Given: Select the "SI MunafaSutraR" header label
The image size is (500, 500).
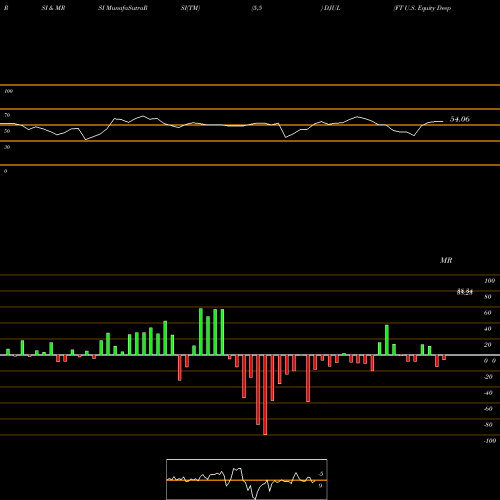Looking at the screenshot, I should pos(123,8).
